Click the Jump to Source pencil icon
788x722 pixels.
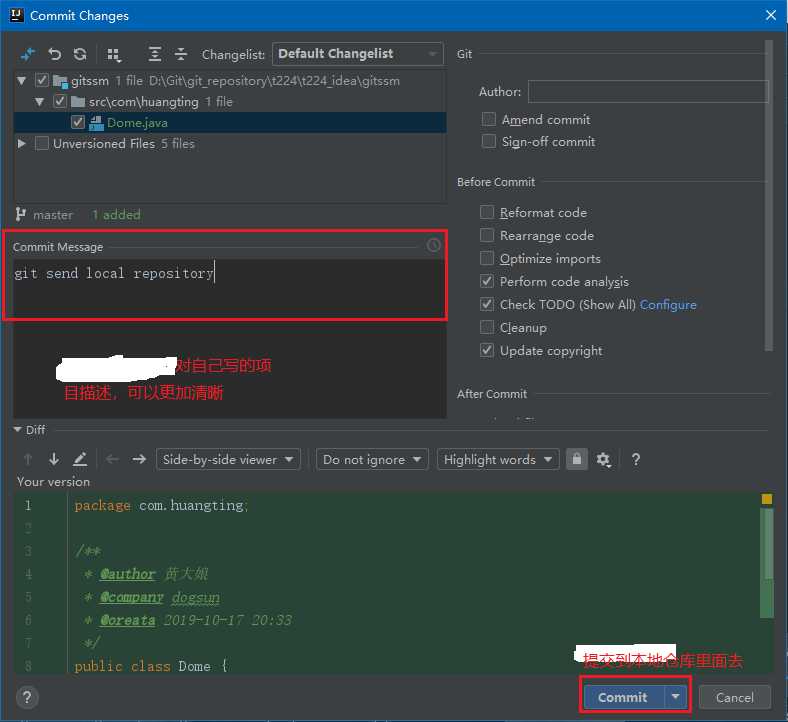coord(80,459)
